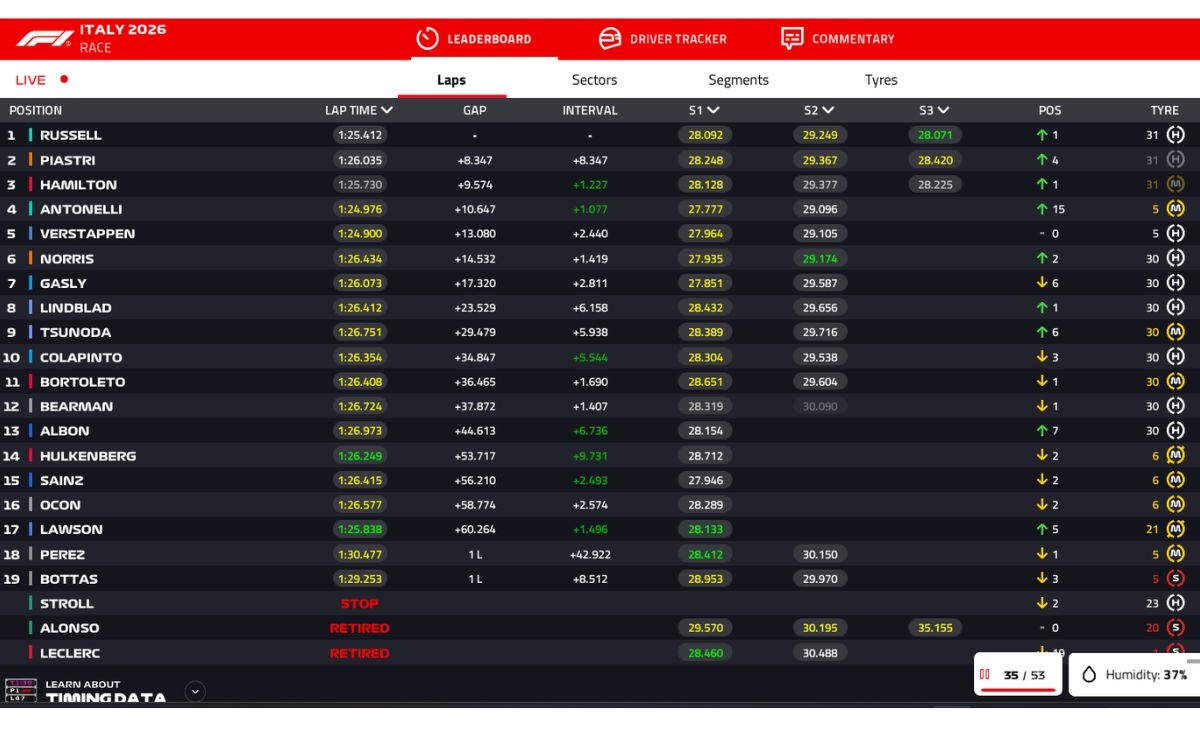Switch to the Segments tab
Viewport: 1200px width, 729px height.
[x=738, y=80]
